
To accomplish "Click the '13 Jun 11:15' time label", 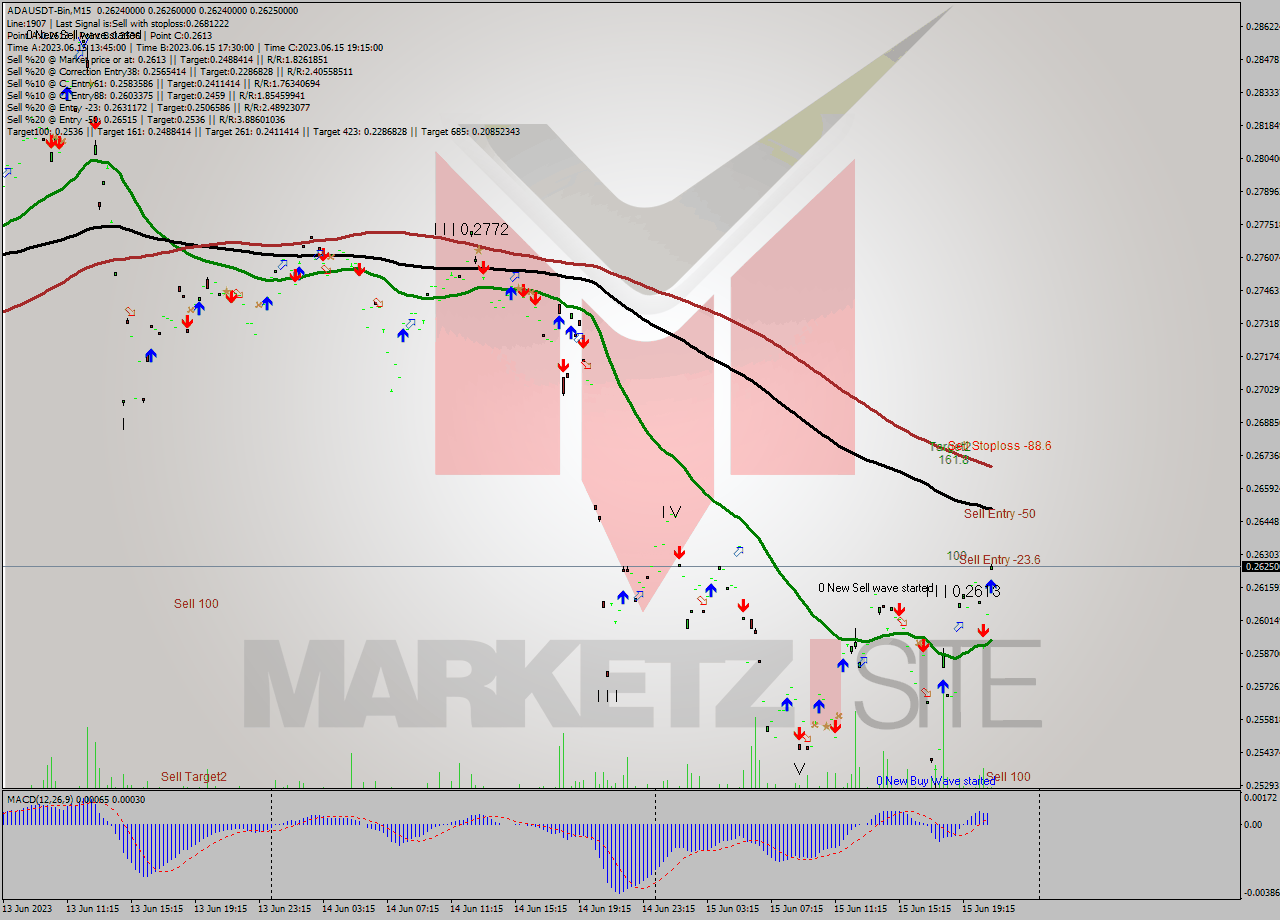I will click(x=93, y=909).
